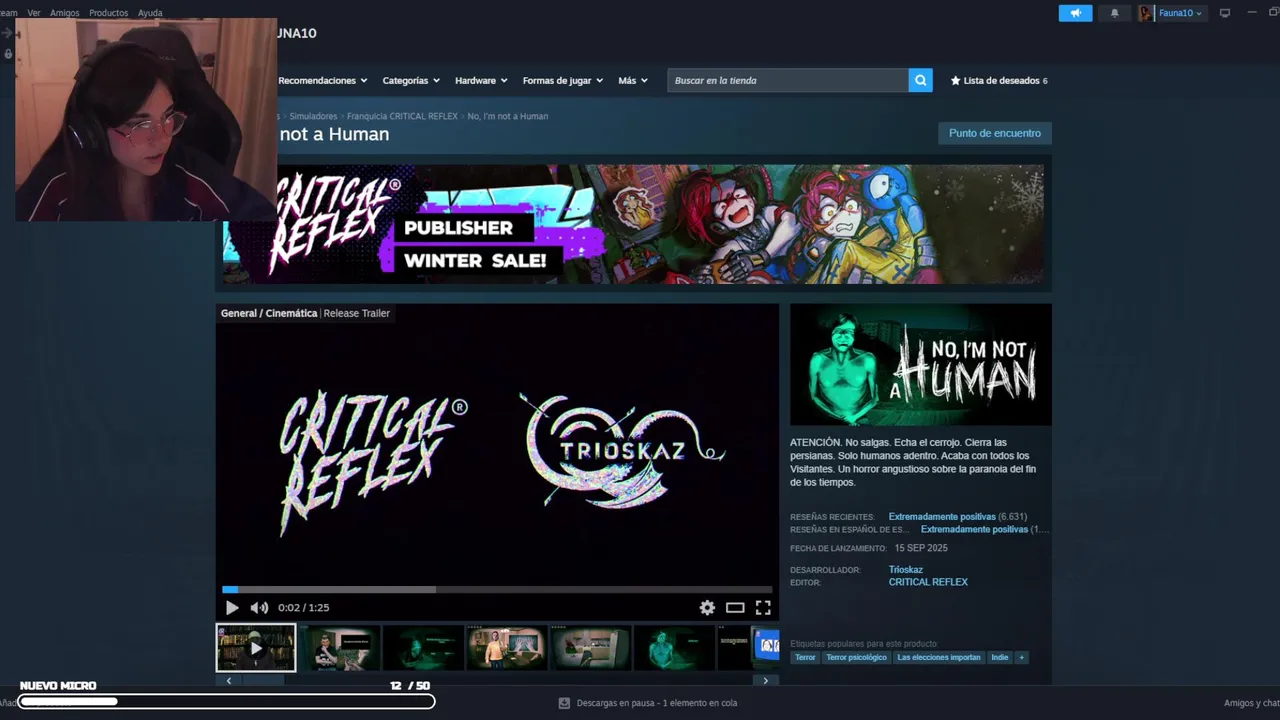1280x720 pixels.
Task: Click the No, I'm not a Human header image
Action: (920, 365)
